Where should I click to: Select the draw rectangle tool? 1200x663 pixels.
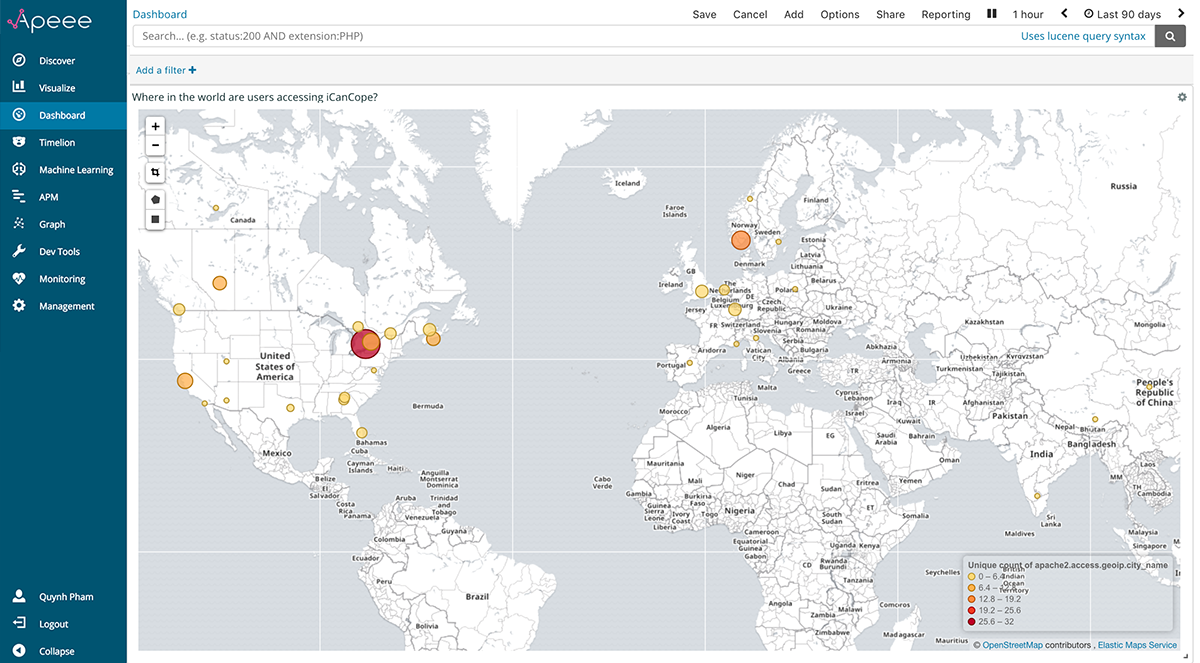click(155, 219)
